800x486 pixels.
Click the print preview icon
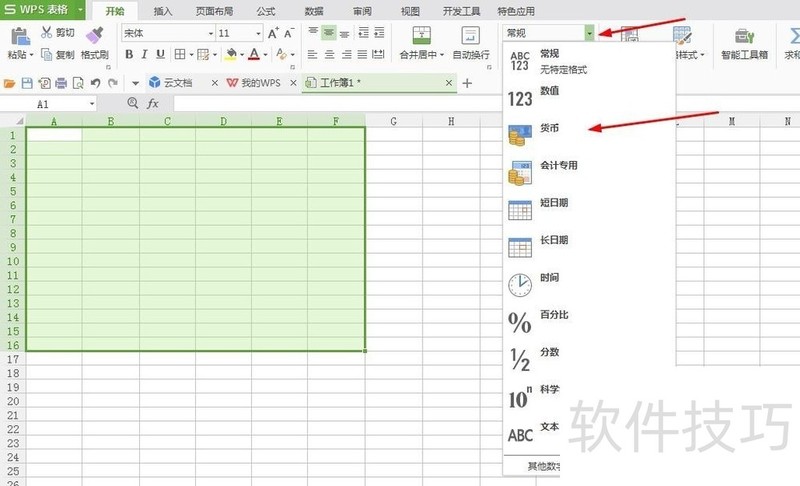[x=78, y=83]
